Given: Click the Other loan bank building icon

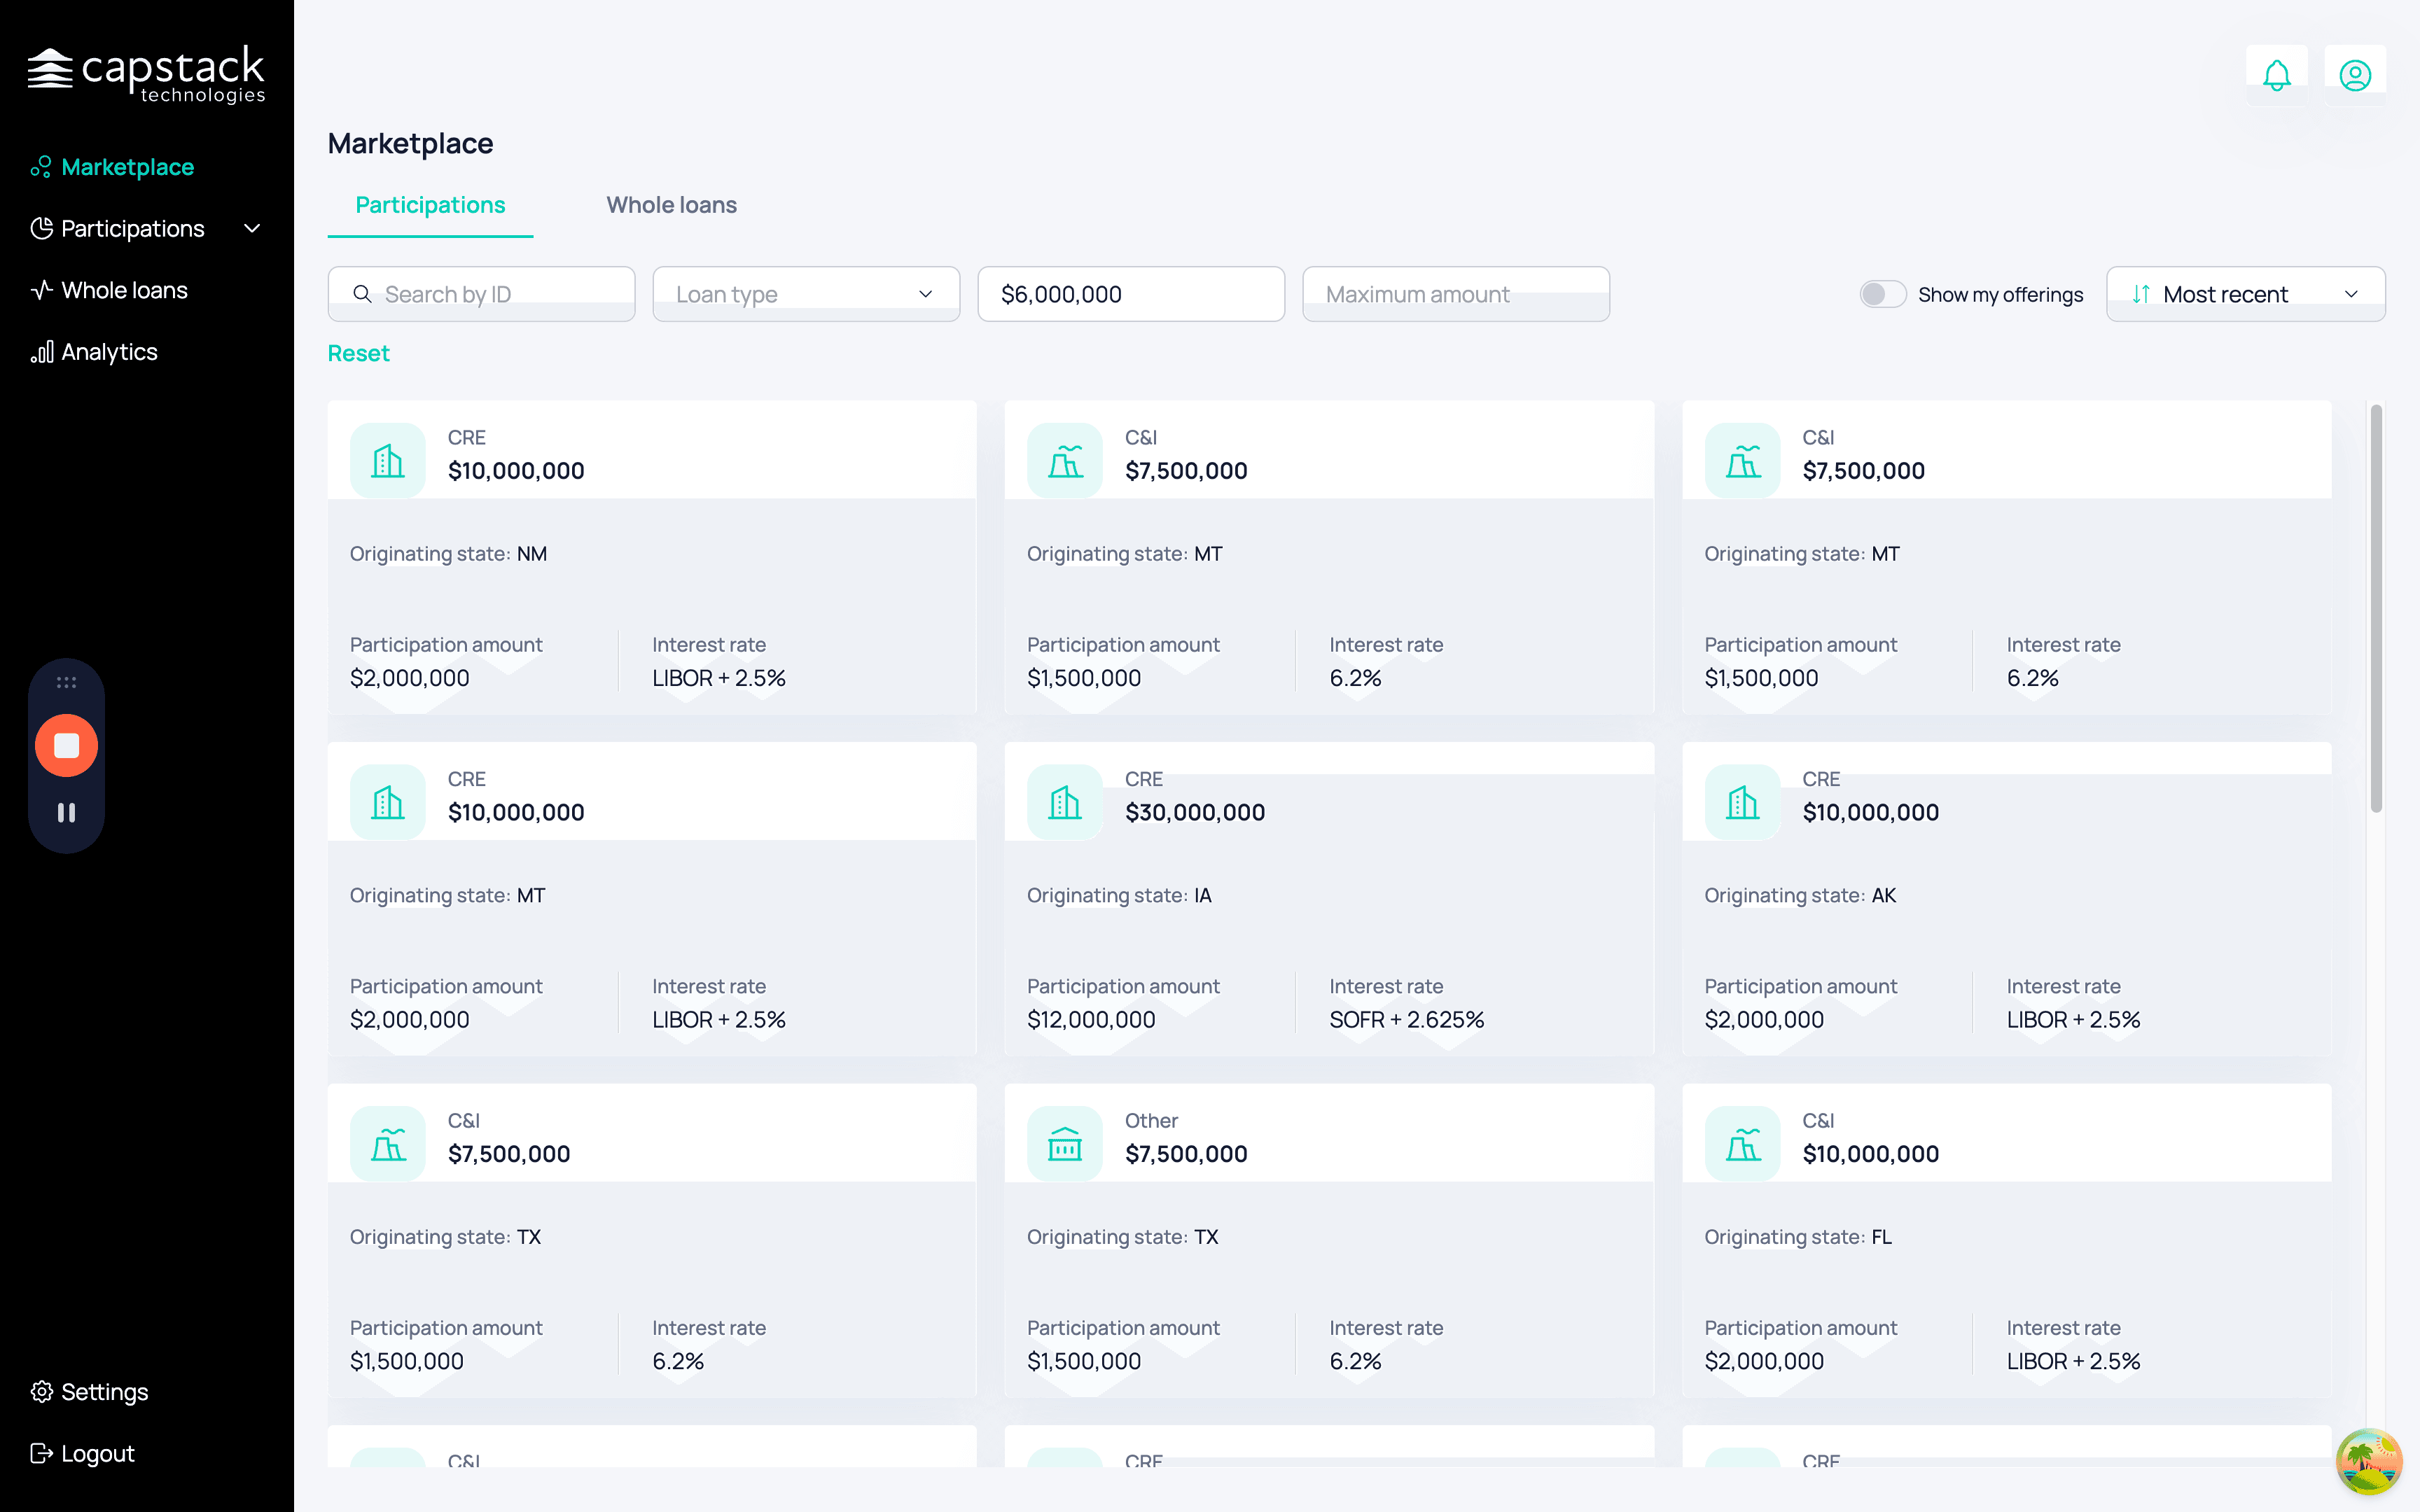Looking at the screenshot, I should point(1065,1144).
